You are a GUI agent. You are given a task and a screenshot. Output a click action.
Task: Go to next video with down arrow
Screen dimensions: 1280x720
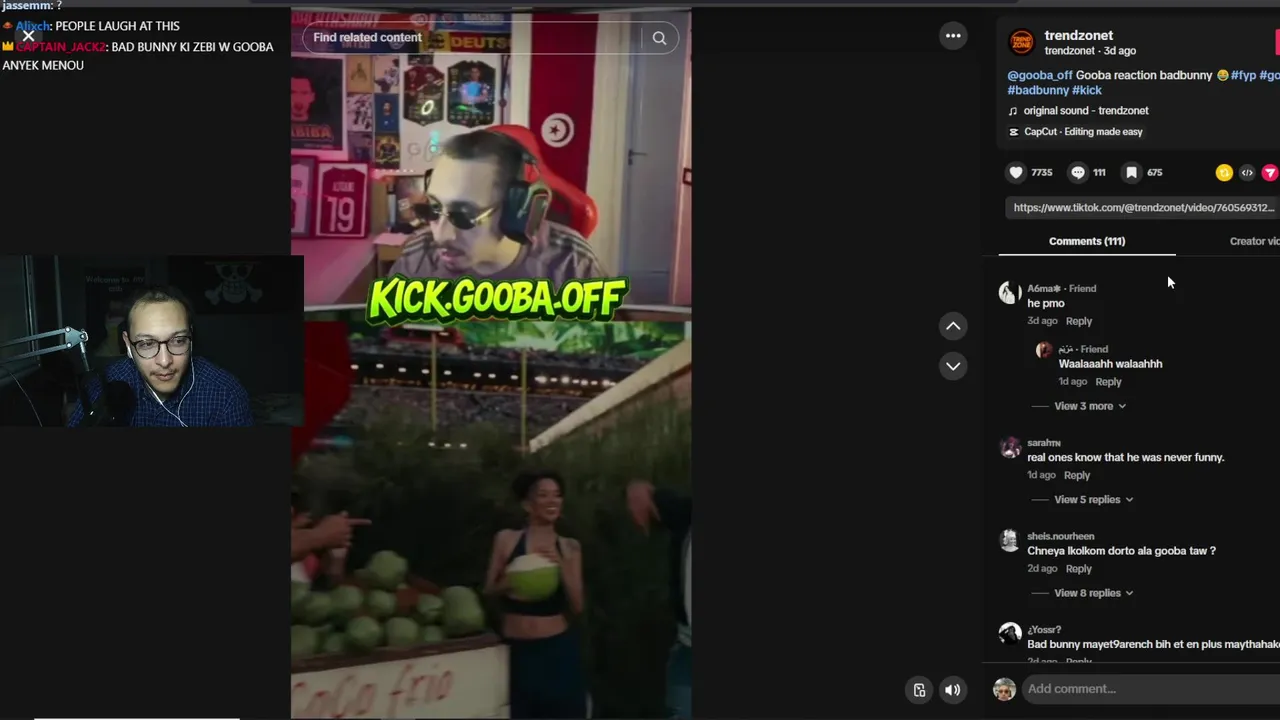point(953,366)
